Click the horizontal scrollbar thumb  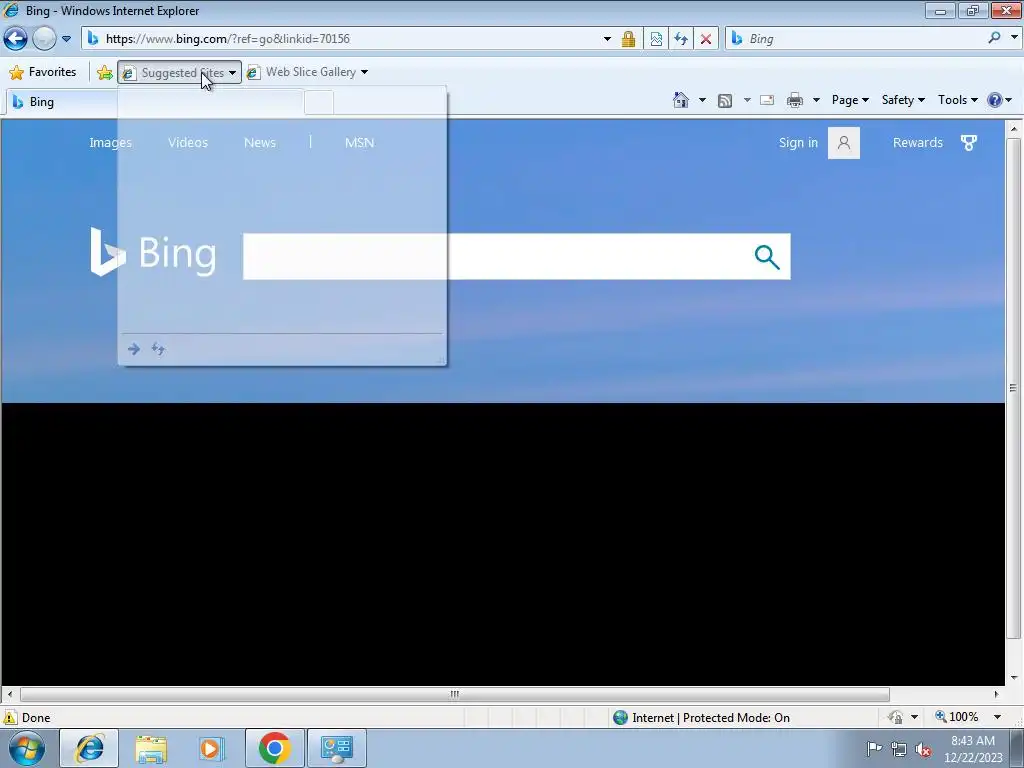pyautogui.click(x=455, y=694)
